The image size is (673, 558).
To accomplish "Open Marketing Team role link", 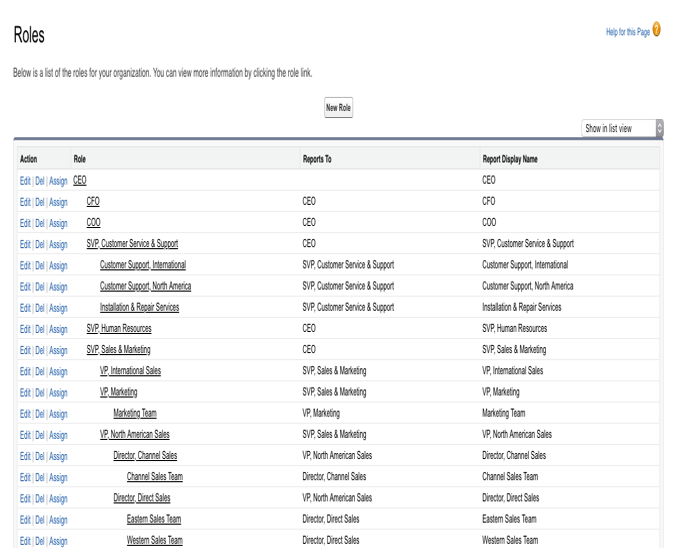I will click(x=135, y=413).
